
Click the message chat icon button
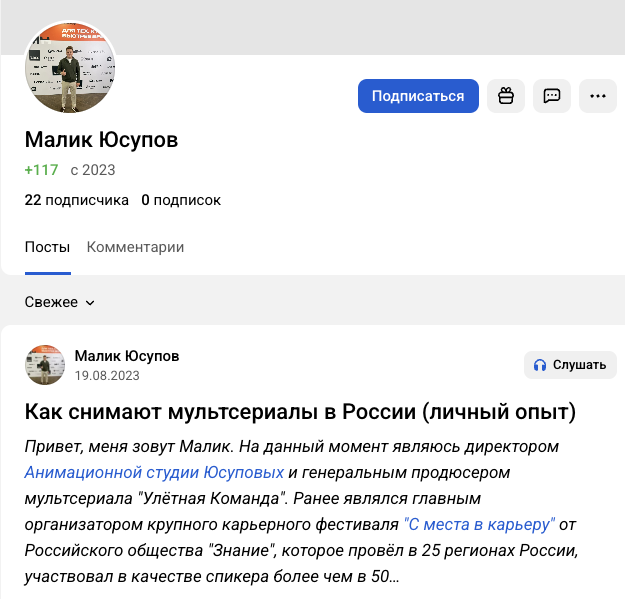[552, 96]
